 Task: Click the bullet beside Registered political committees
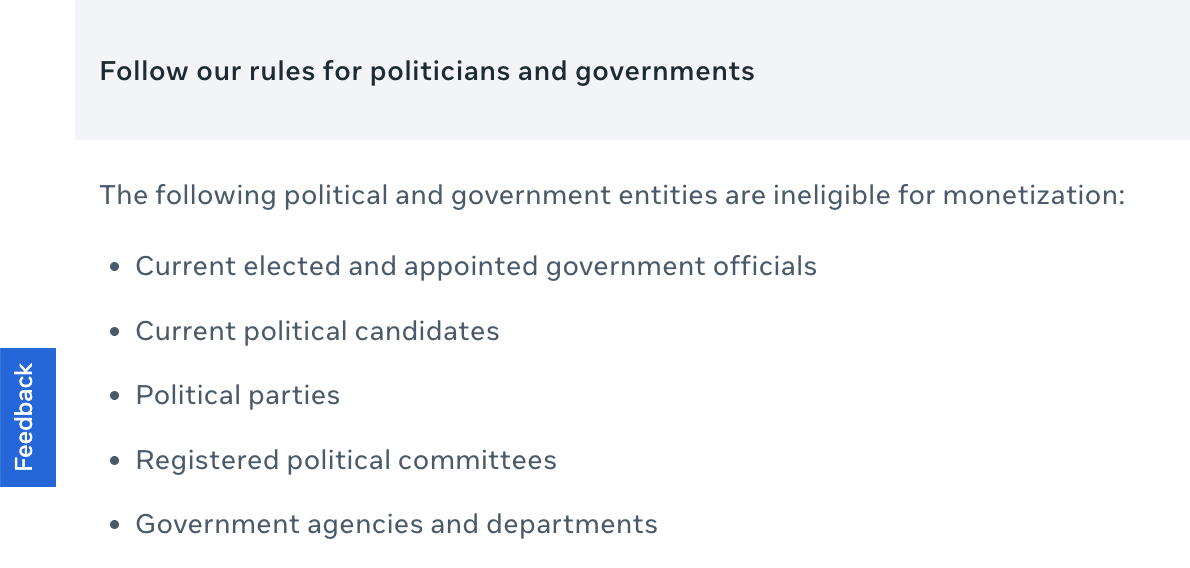115,461
